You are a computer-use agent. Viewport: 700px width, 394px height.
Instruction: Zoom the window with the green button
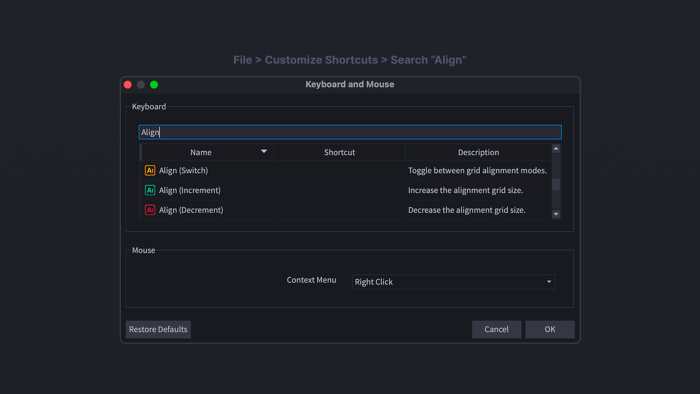pyautogui.click(x=154, y=85)
